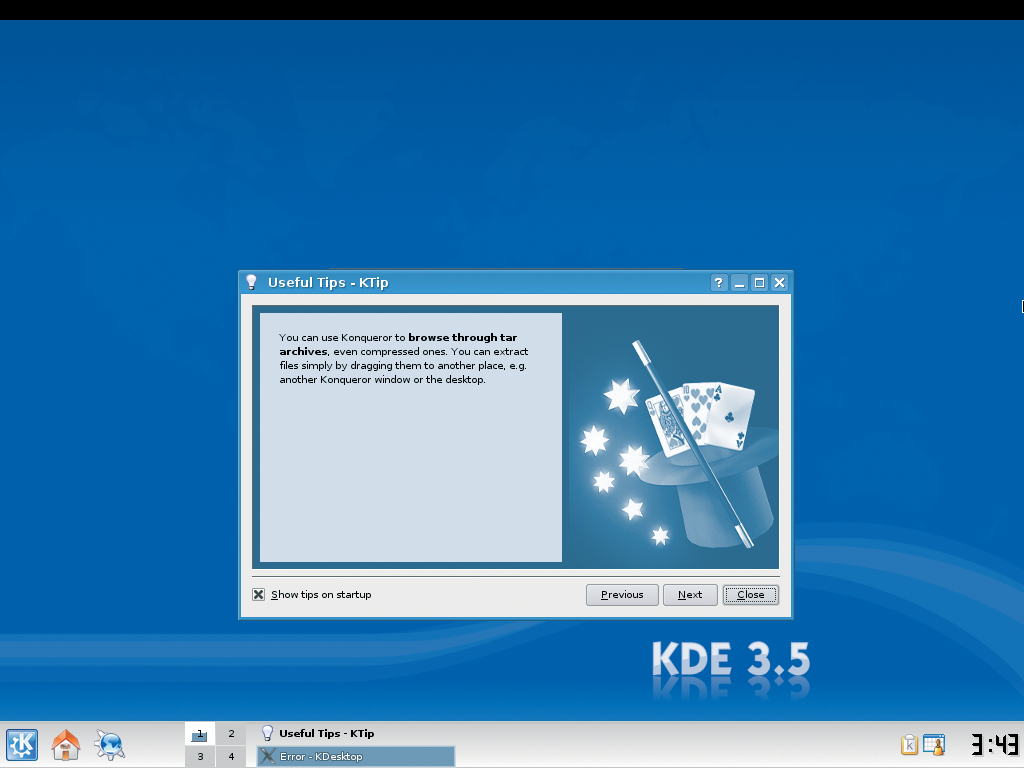Minimize the Useful Tips window

[739, 283]
